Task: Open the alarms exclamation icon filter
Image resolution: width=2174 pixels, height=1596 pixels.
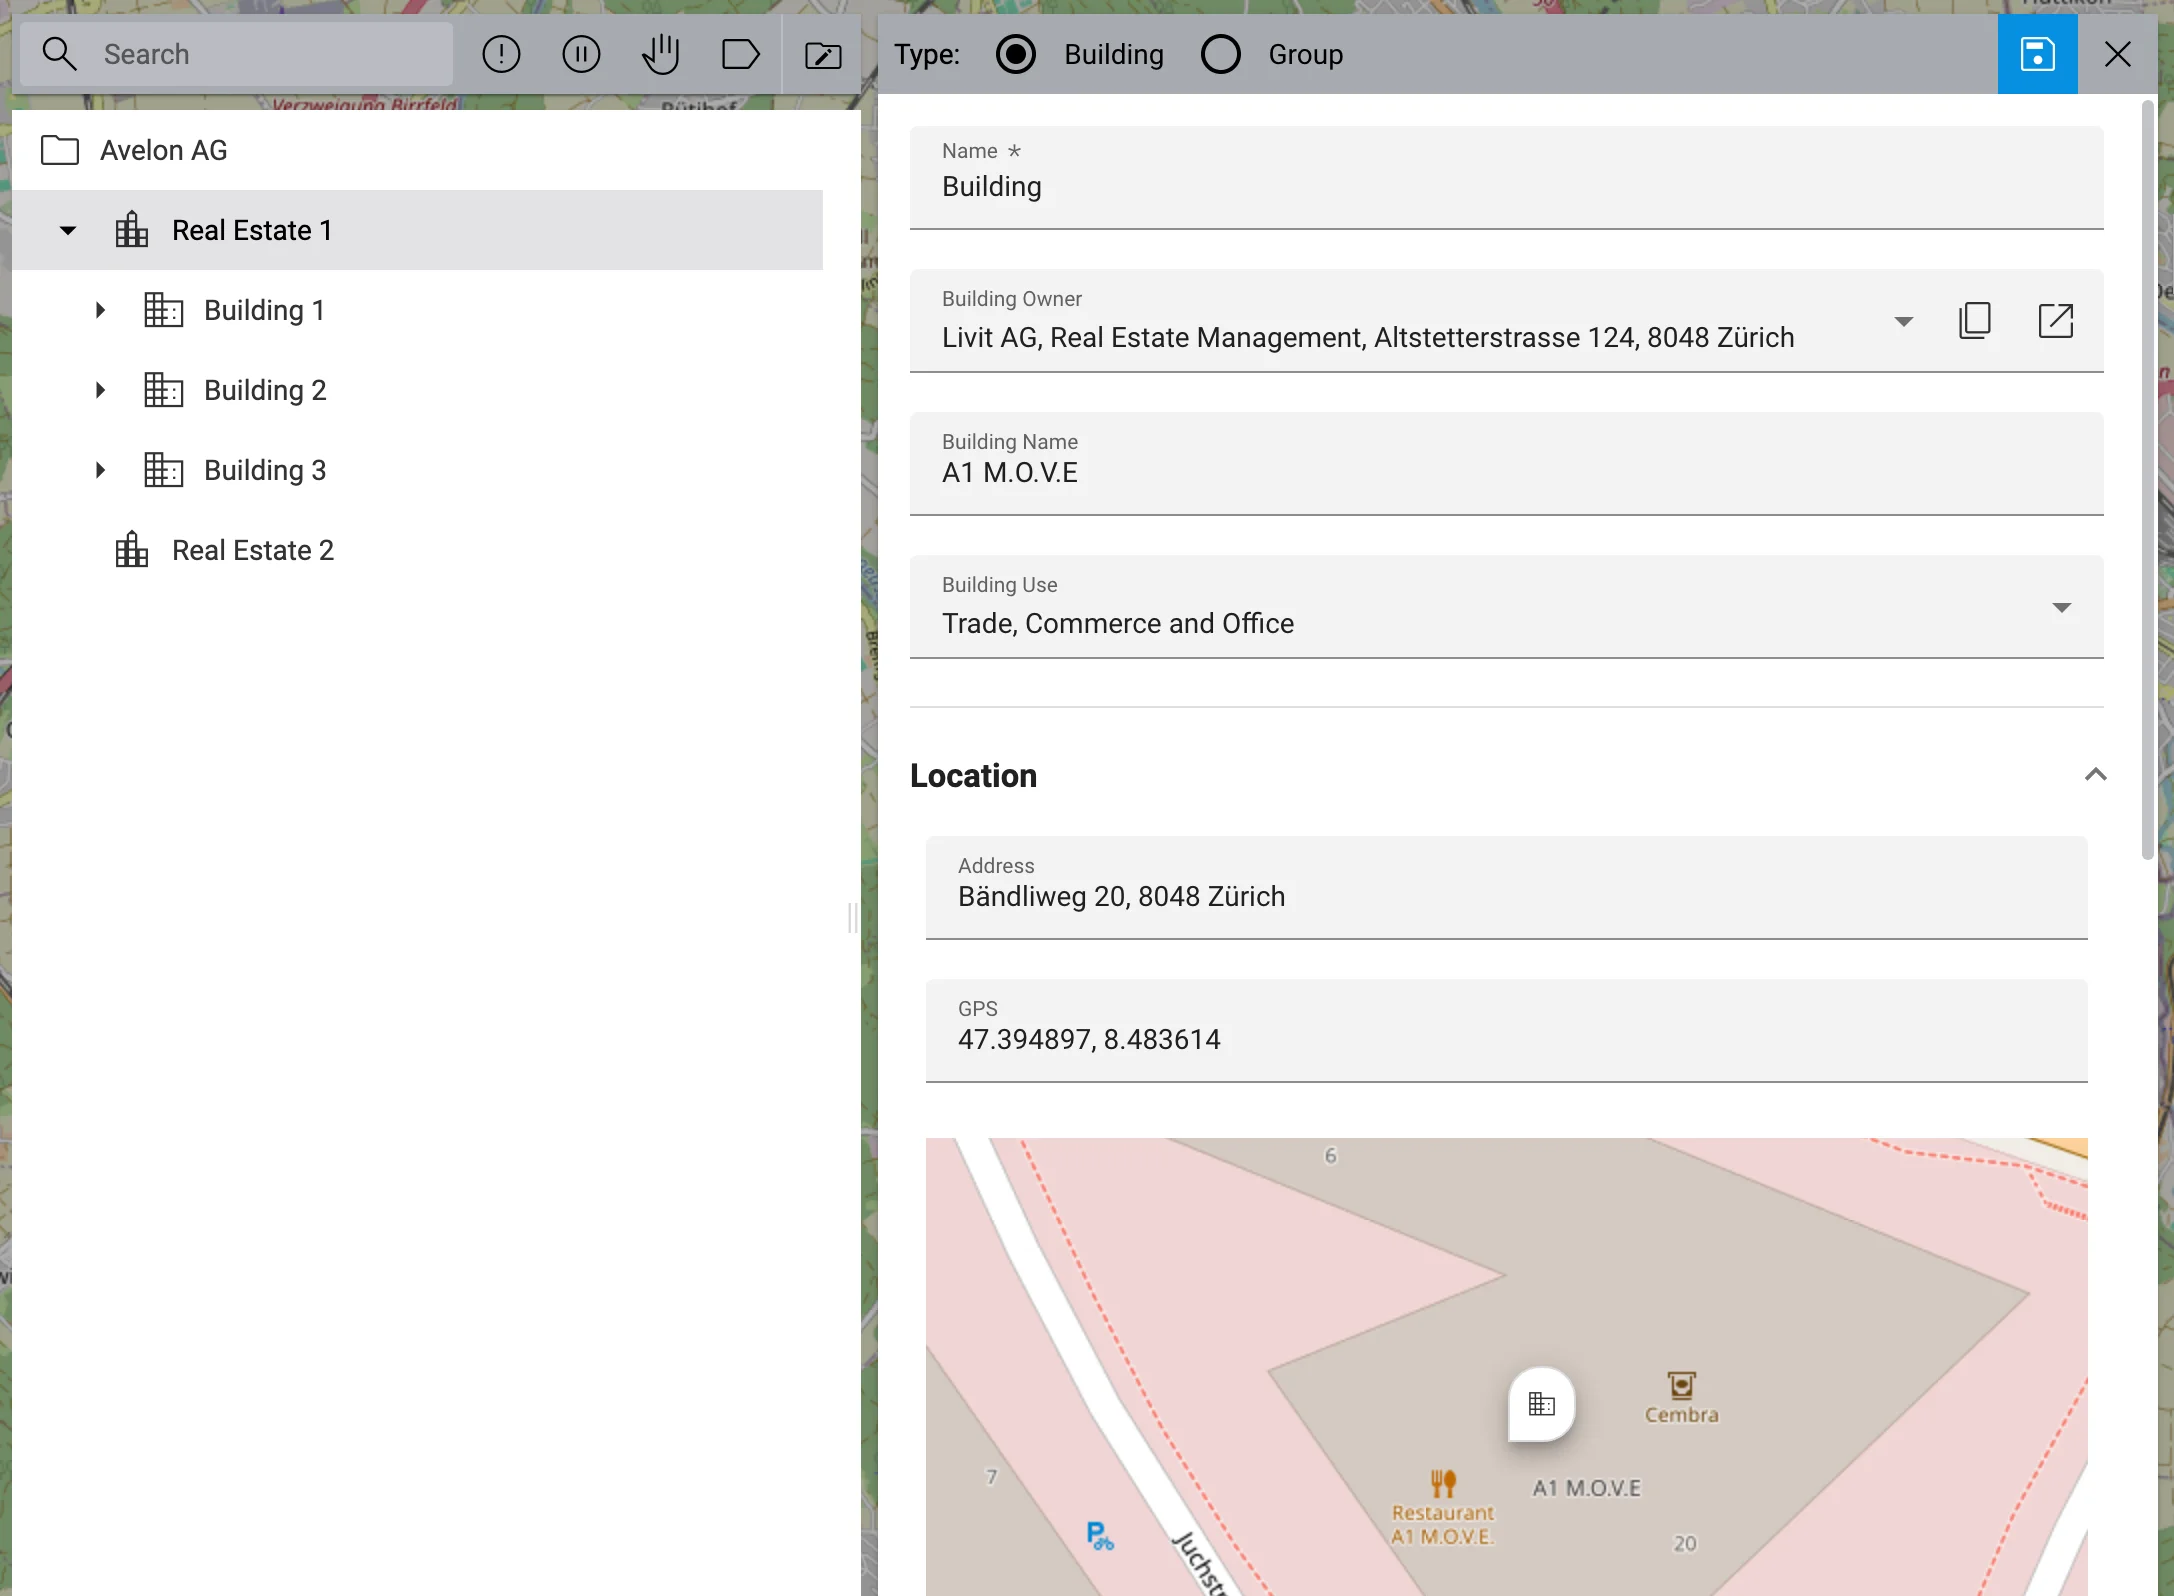Action: click(x=501, y=54)
